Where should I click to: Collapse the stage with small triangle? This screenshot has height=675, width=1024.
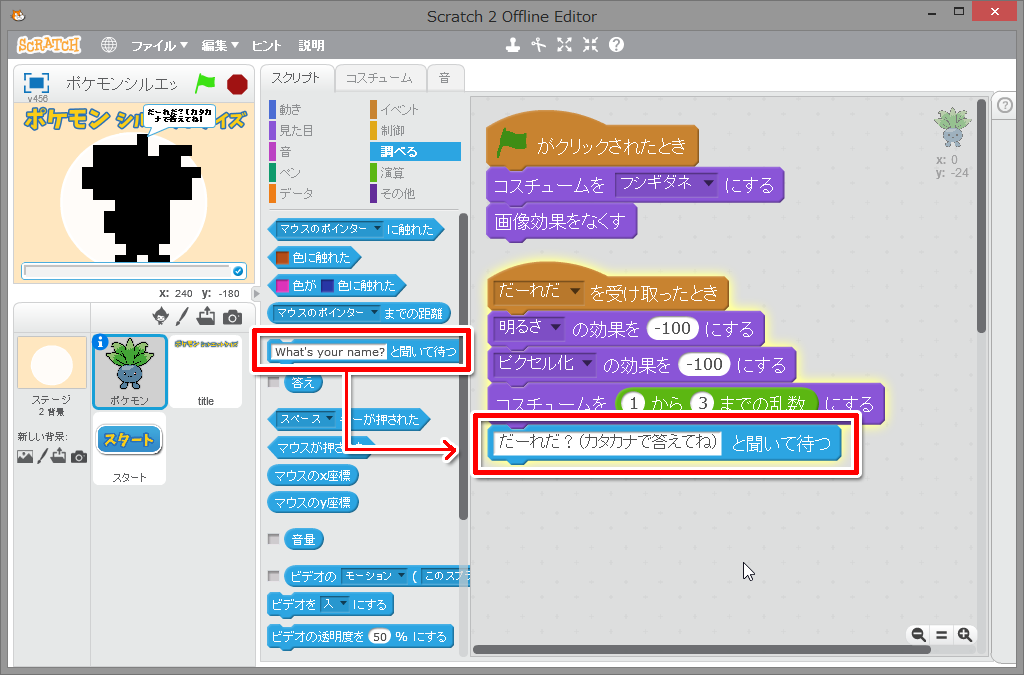[256, 294]
